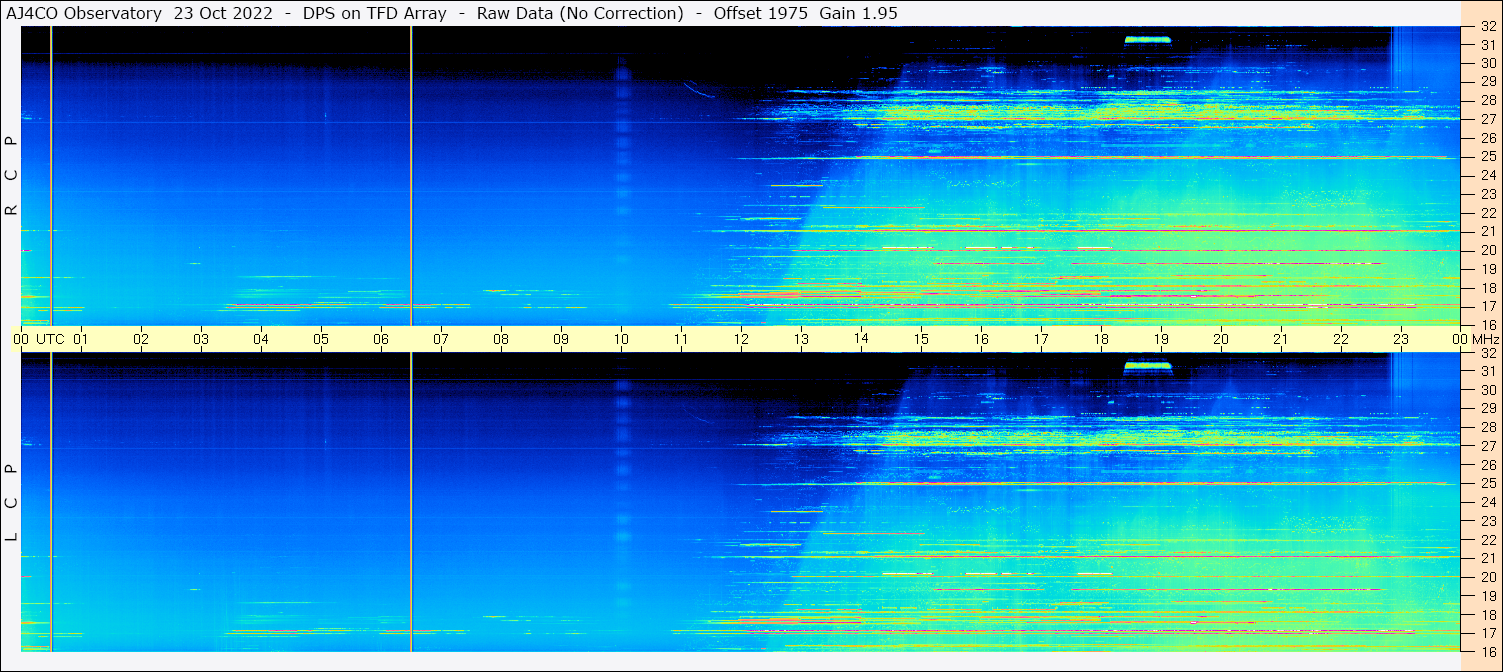Click 32 on the RCP frequency scale

point(1487,27)
